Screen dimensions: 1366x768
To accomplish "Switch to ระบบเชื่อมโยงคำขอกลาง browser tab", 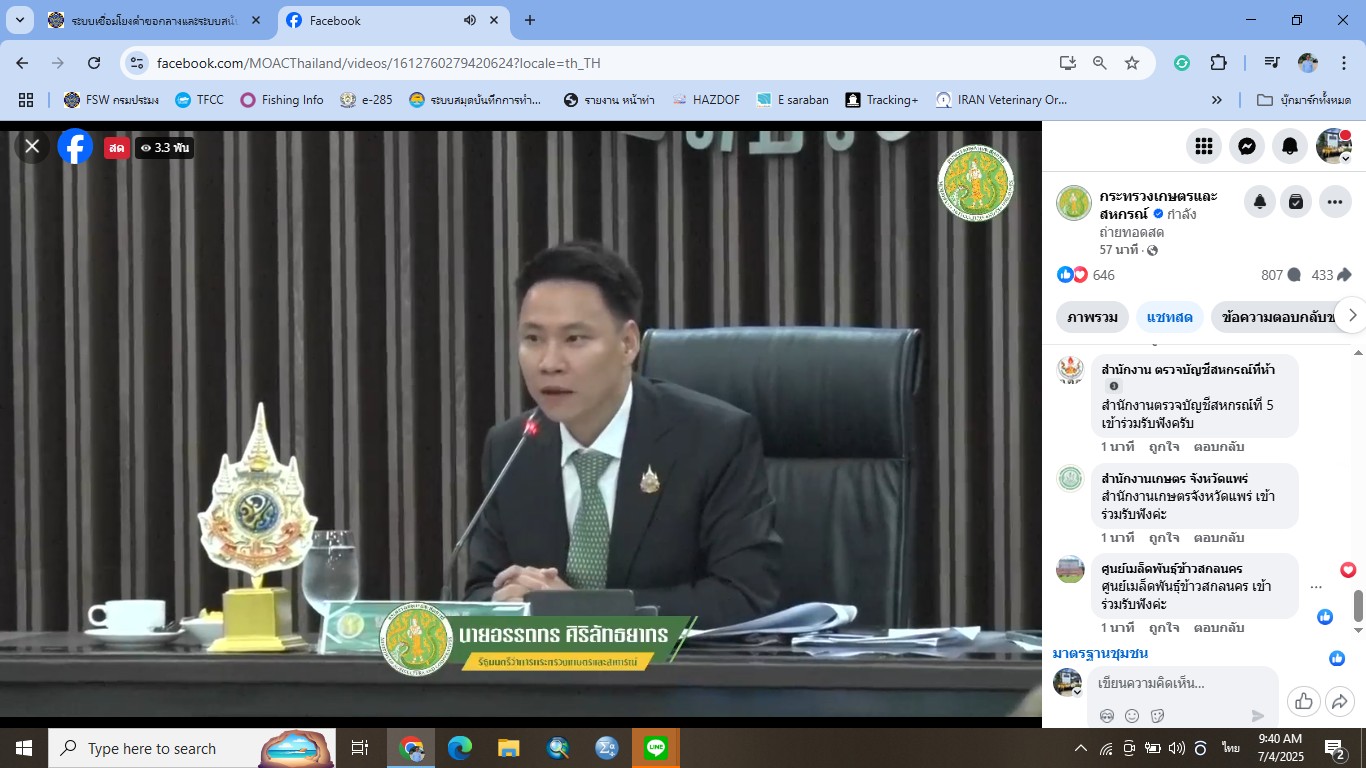I will point(155,20).
